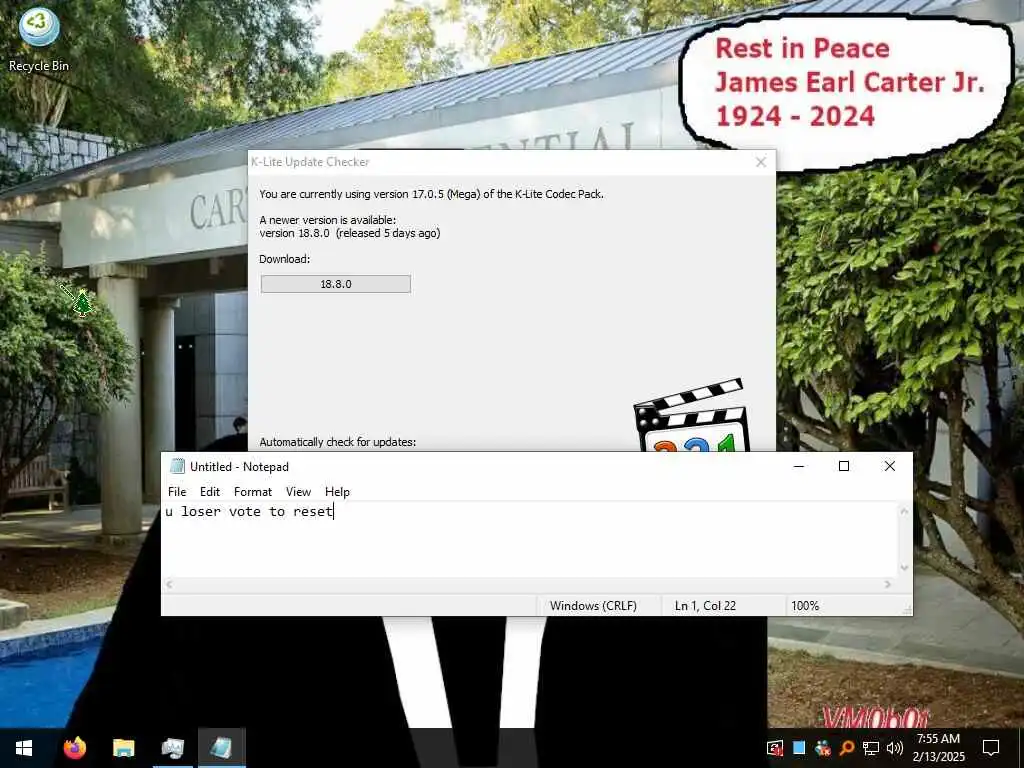This screenshot has width=1024, height=768.
Task: Click the red tray icon nearest the taskbar buttons
Action: [x=775, y=748]
